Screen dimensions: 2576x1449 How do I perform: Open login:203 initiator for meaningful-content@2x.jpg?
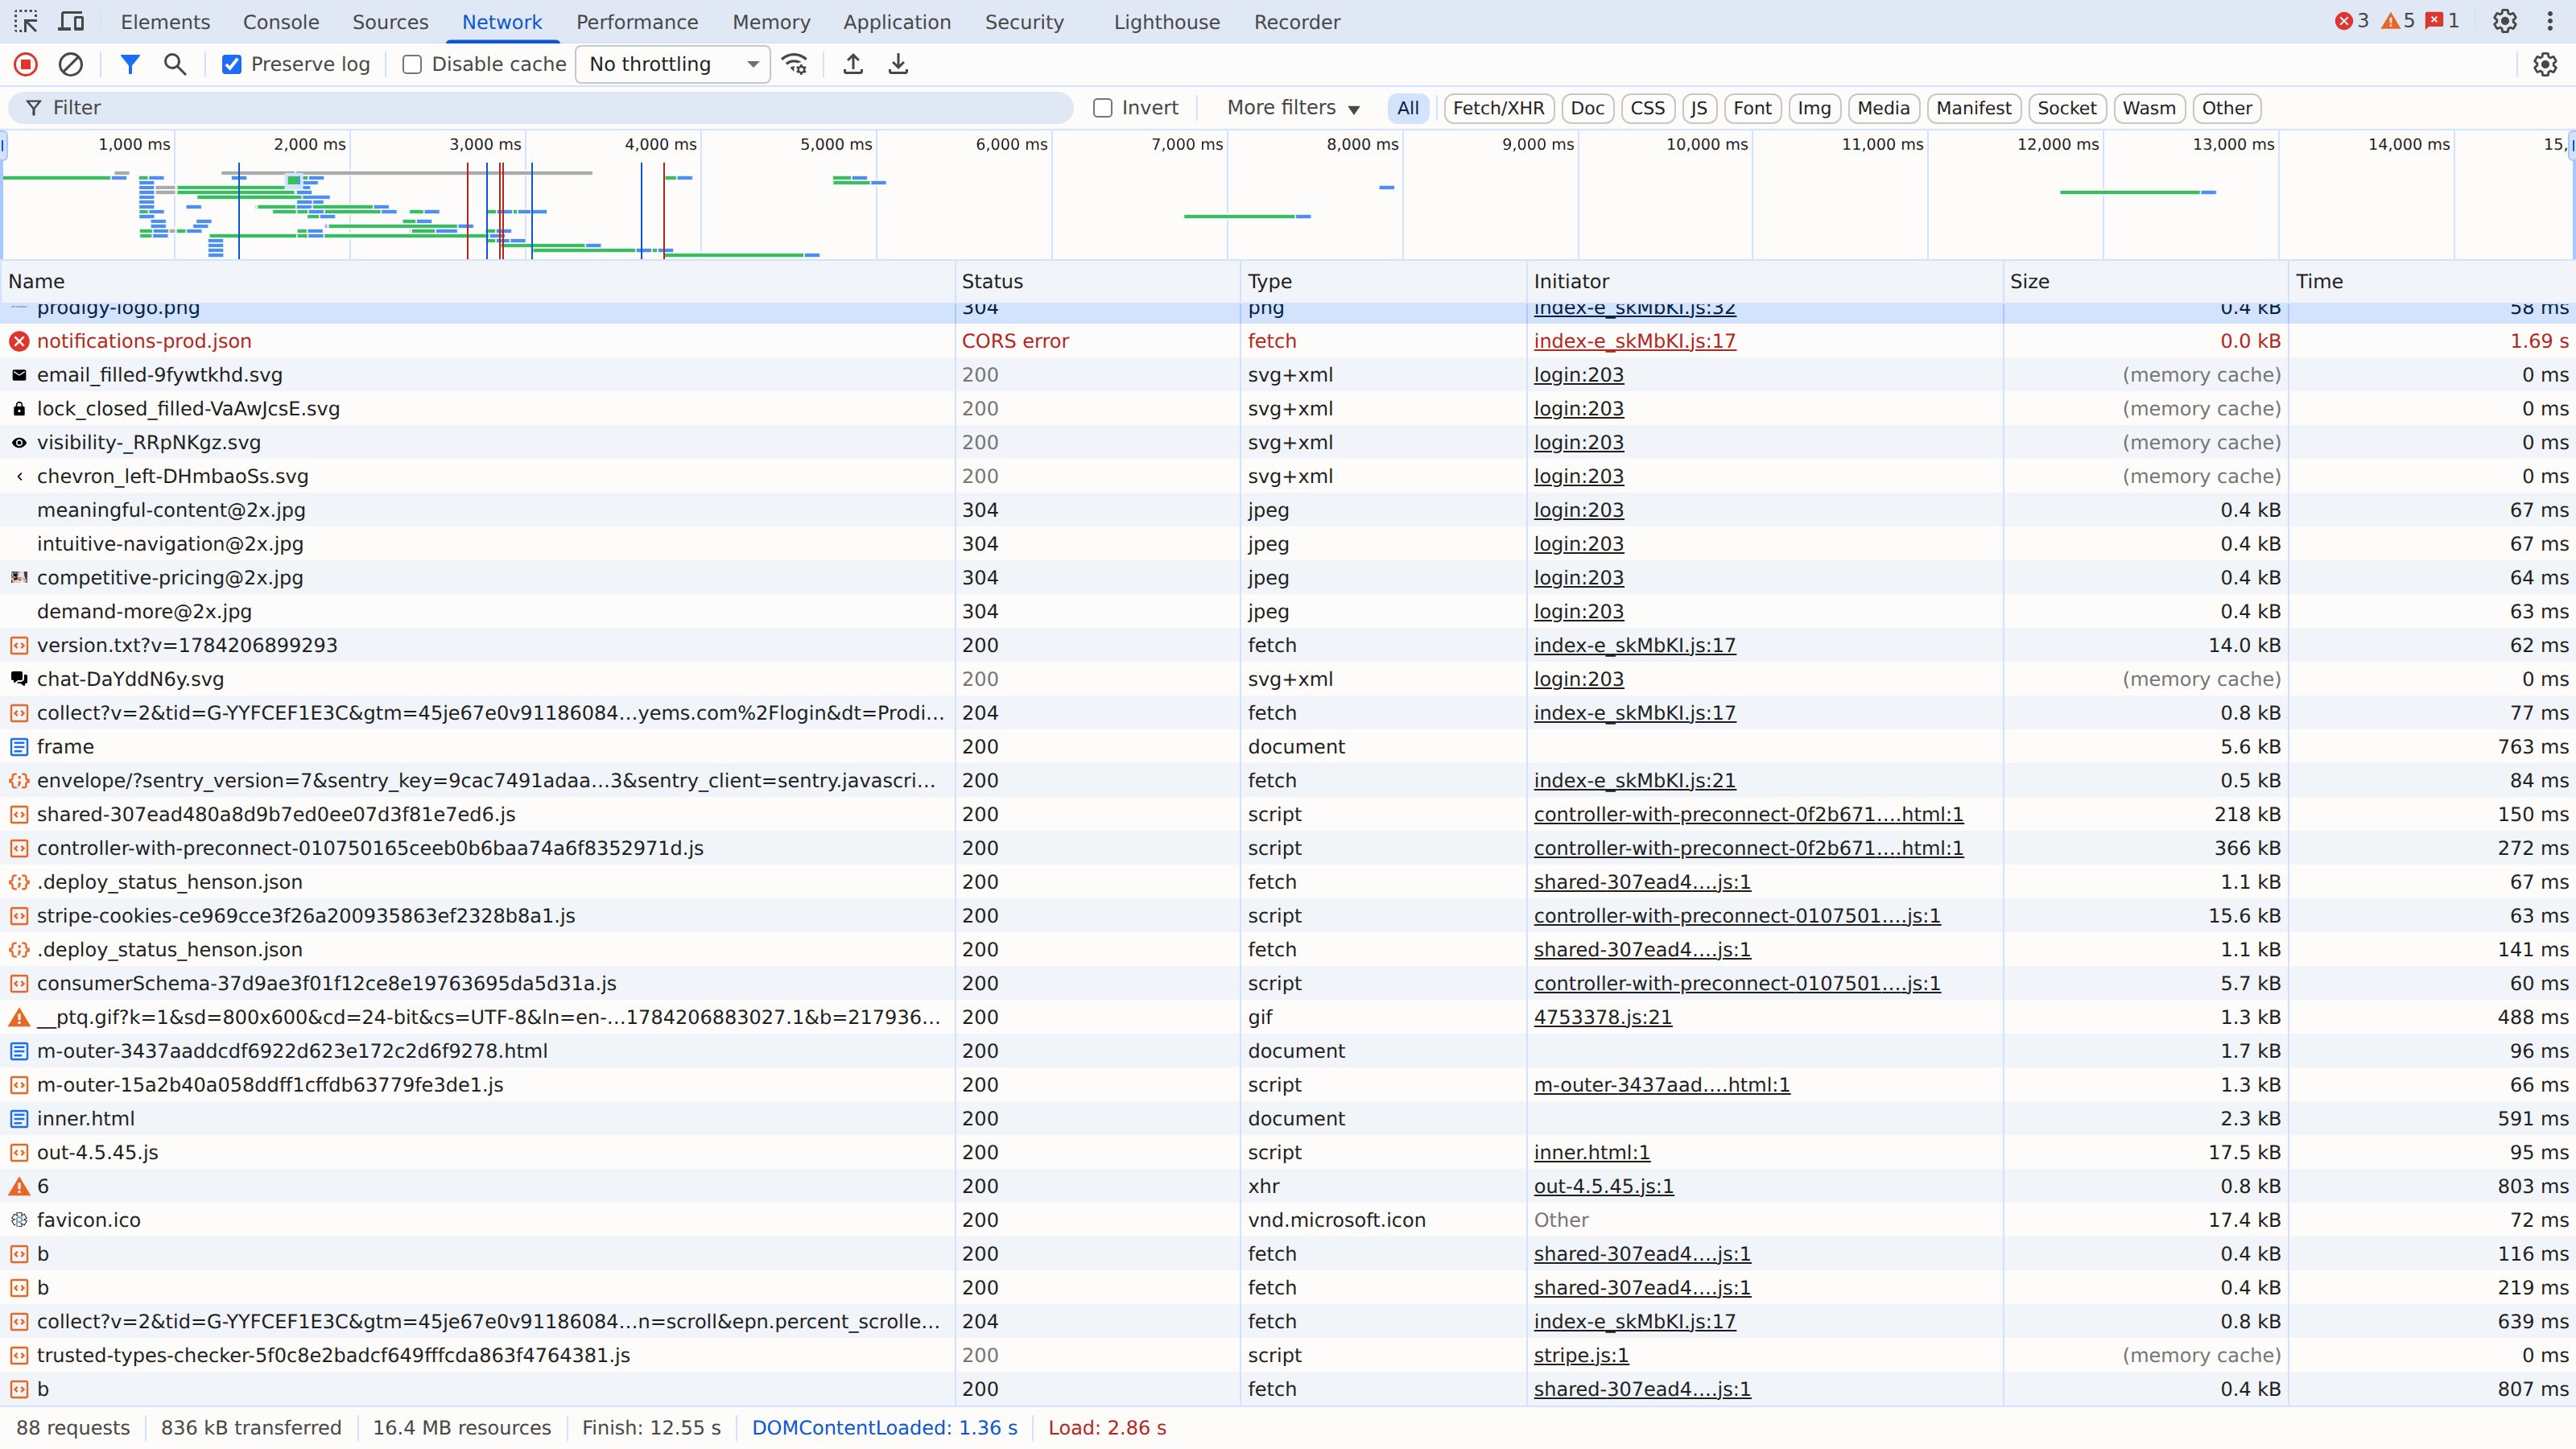click(1578, 510)
